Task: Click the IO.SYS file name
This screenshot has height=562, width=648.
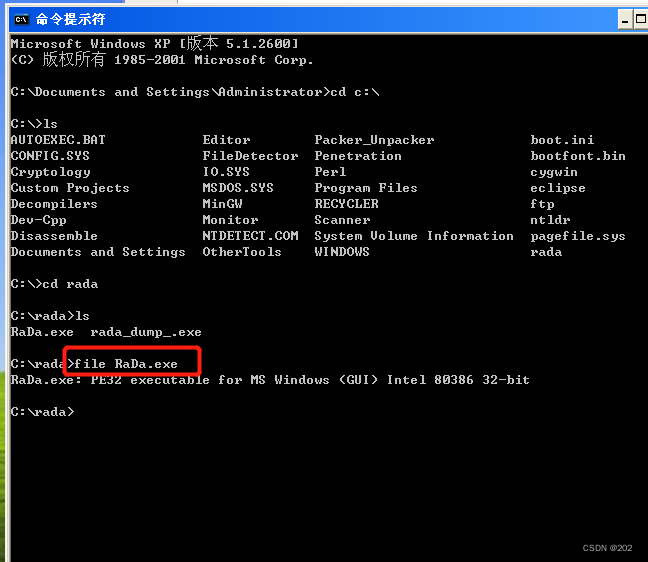Action: pos(226,172)
